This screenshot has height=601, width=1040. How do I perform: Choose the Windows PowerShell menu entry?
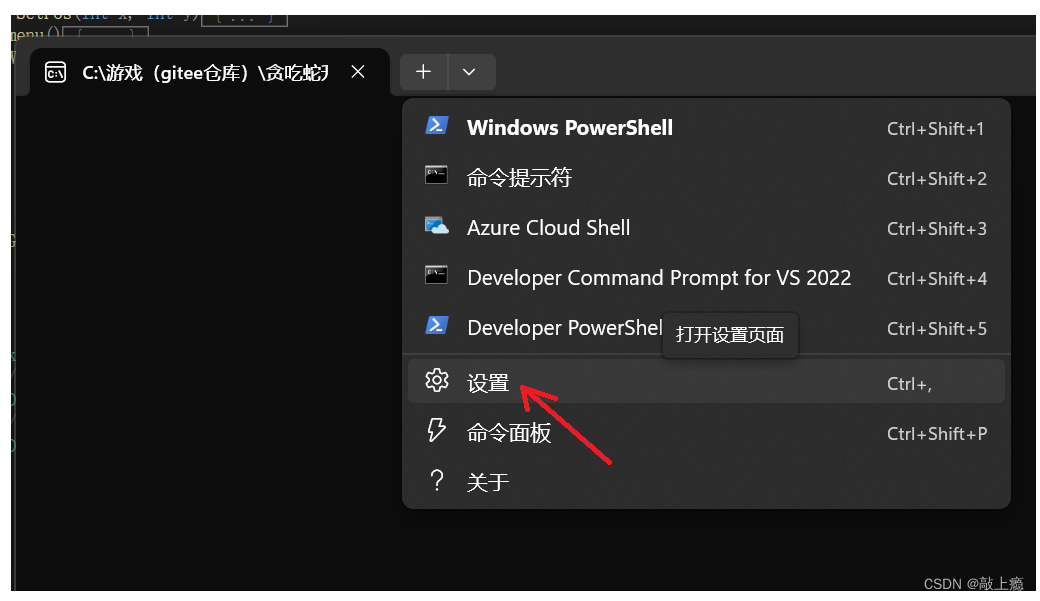(570, 128)
